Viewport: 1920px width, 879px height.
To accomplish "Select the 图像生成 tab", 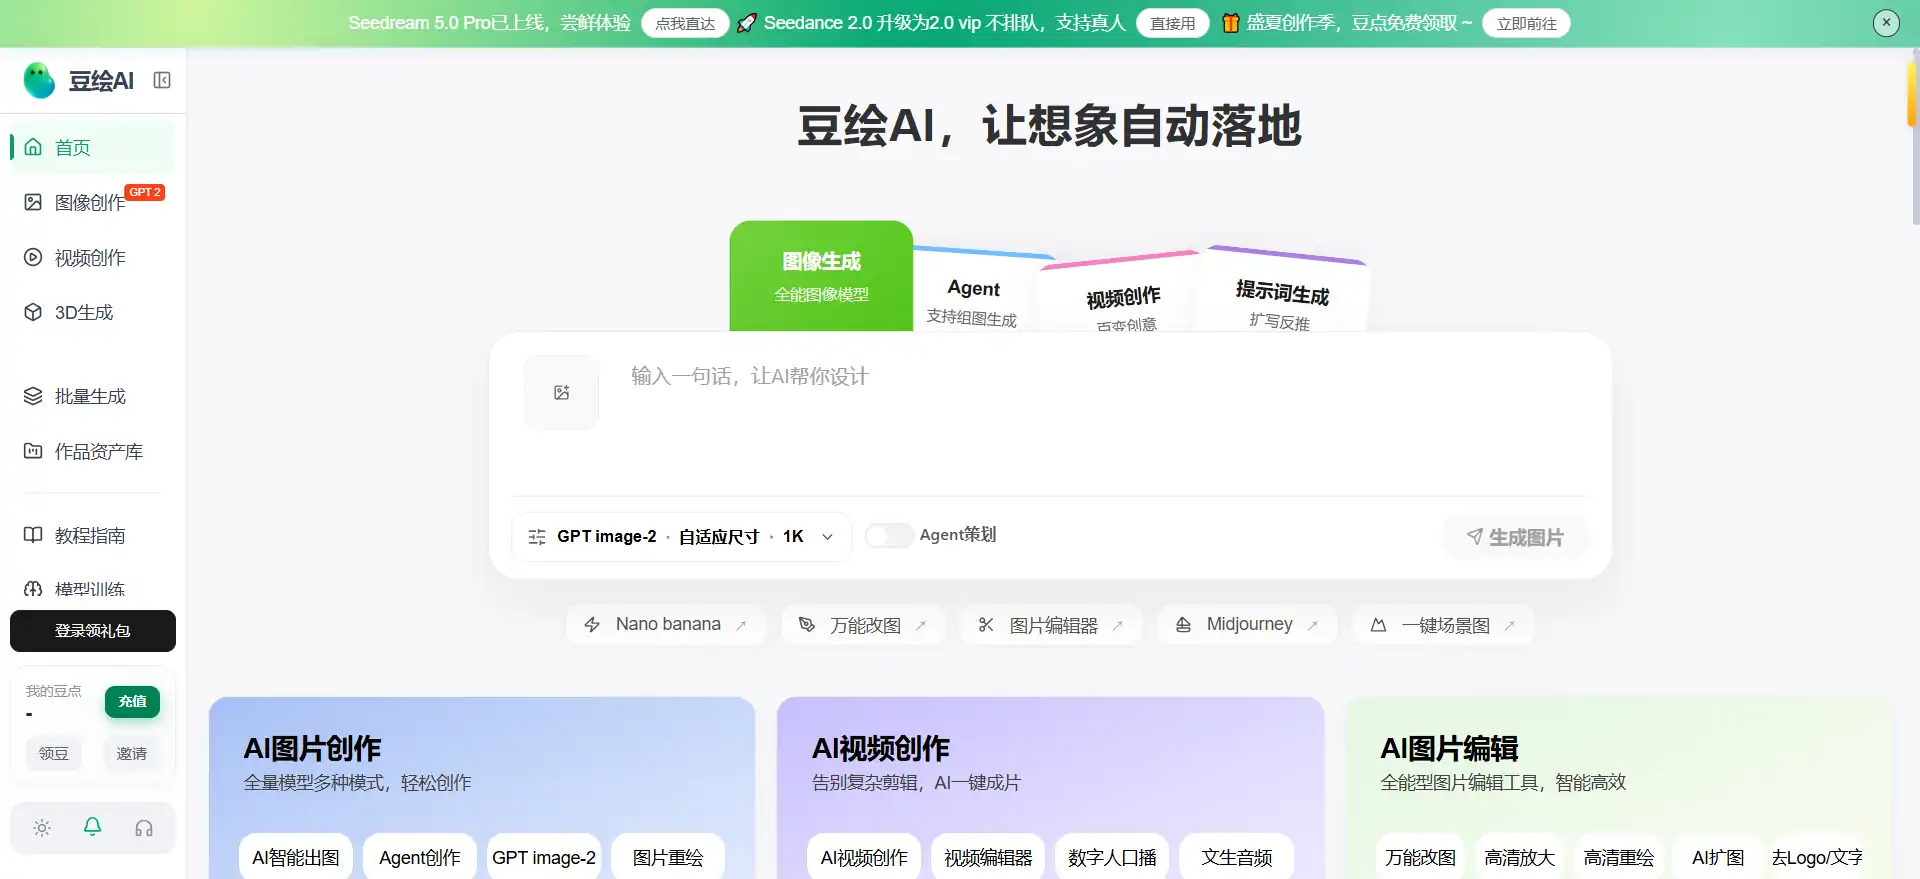I will point(821,276).
